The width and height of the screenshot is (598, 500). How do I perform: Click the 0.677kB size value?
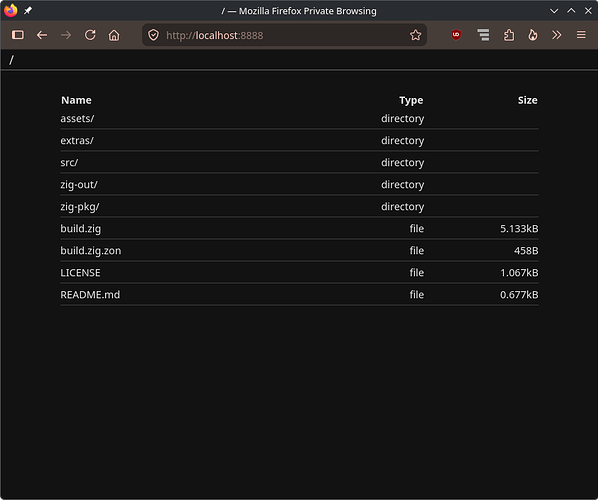[519, 295]
